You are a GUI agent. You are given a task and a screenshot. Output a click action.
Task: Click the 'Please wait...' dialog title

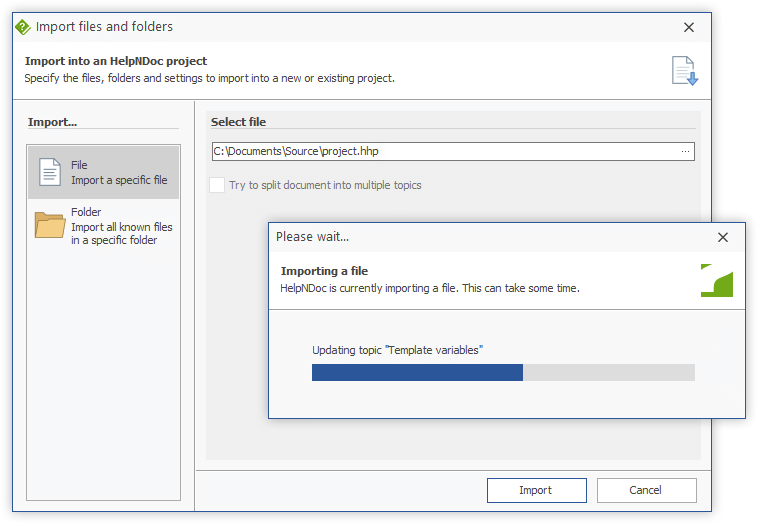click(312, 237)
